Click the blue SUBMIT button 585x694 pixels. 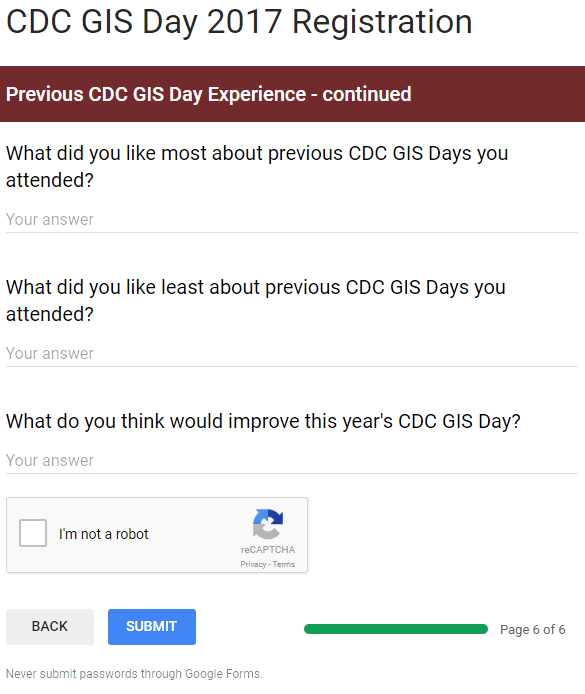(152, 627)
